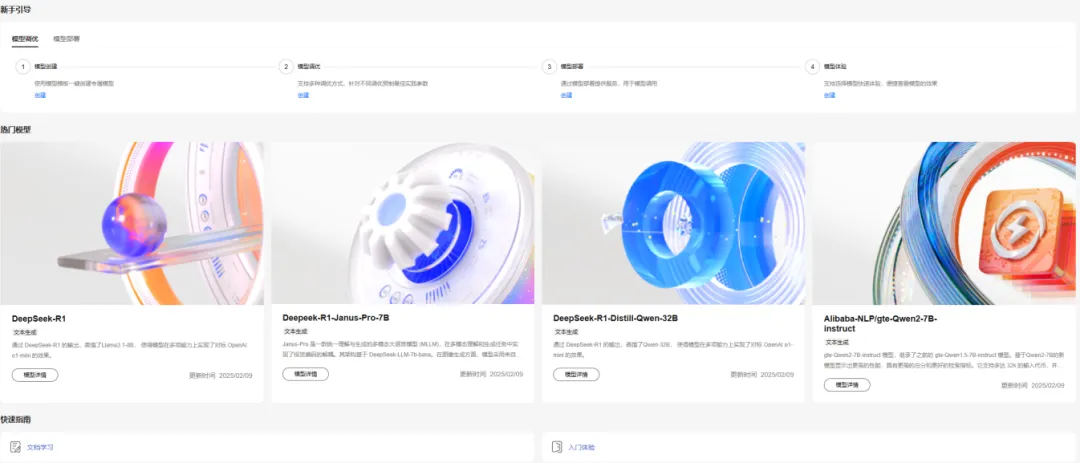Open 模型详情 for Deepeek-R1-Janus-Pro-7B
Viewport: 1080px width, 463px height.
306,373
